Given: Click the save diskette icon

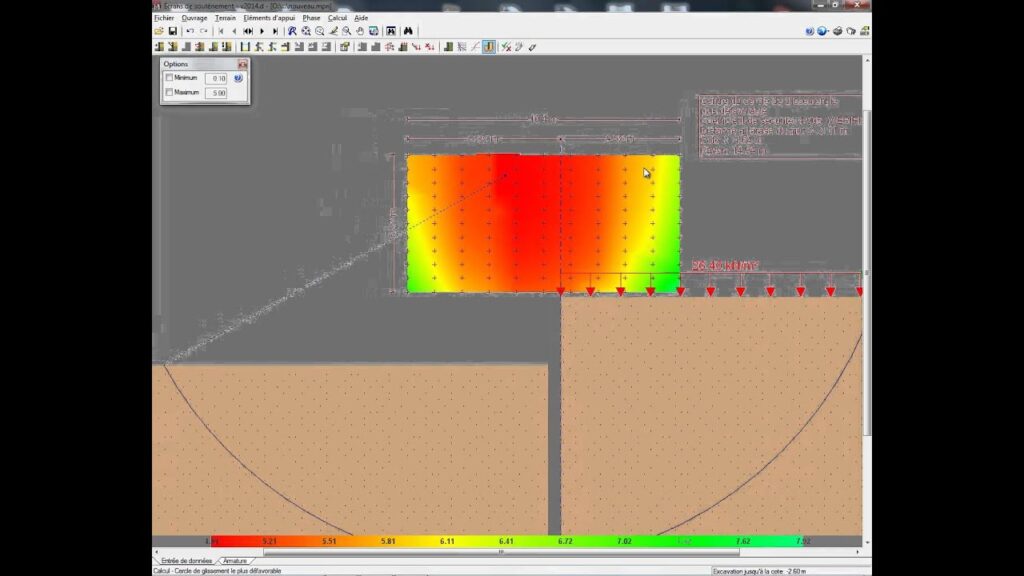Looking at the screenshot, I should (172, 31).
